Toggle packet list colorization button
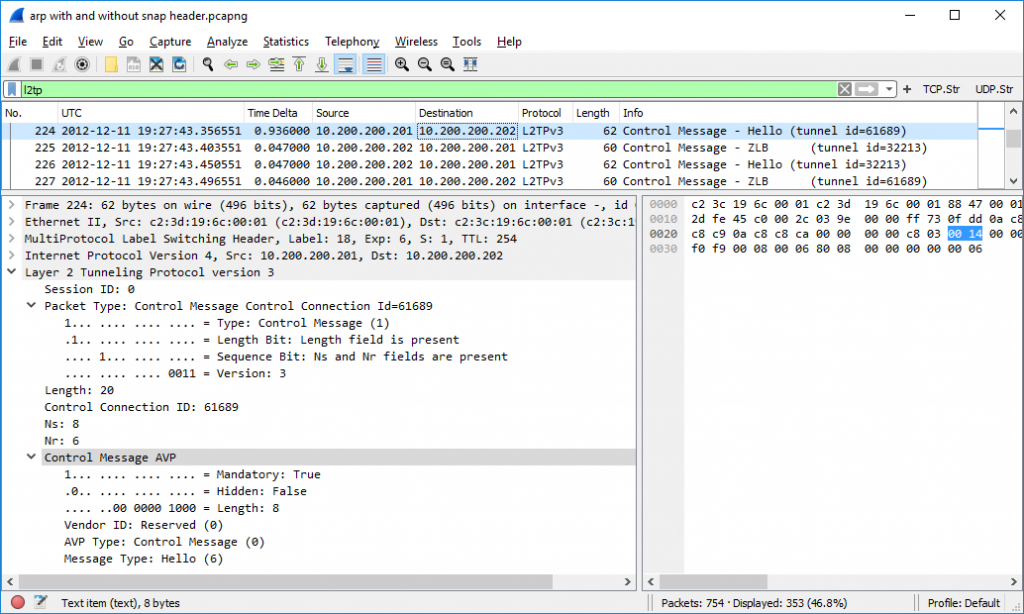 coord(374,65)
